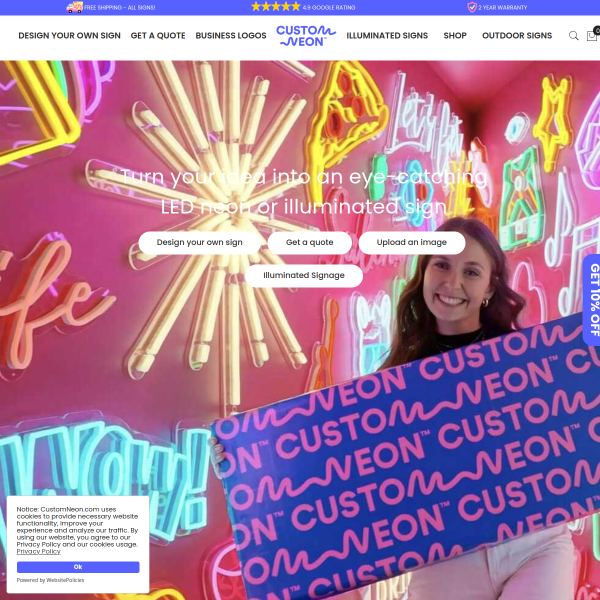Click the Custom Neon logo
Viewport: 600px width, 600px height.
(x=306, y=36)
